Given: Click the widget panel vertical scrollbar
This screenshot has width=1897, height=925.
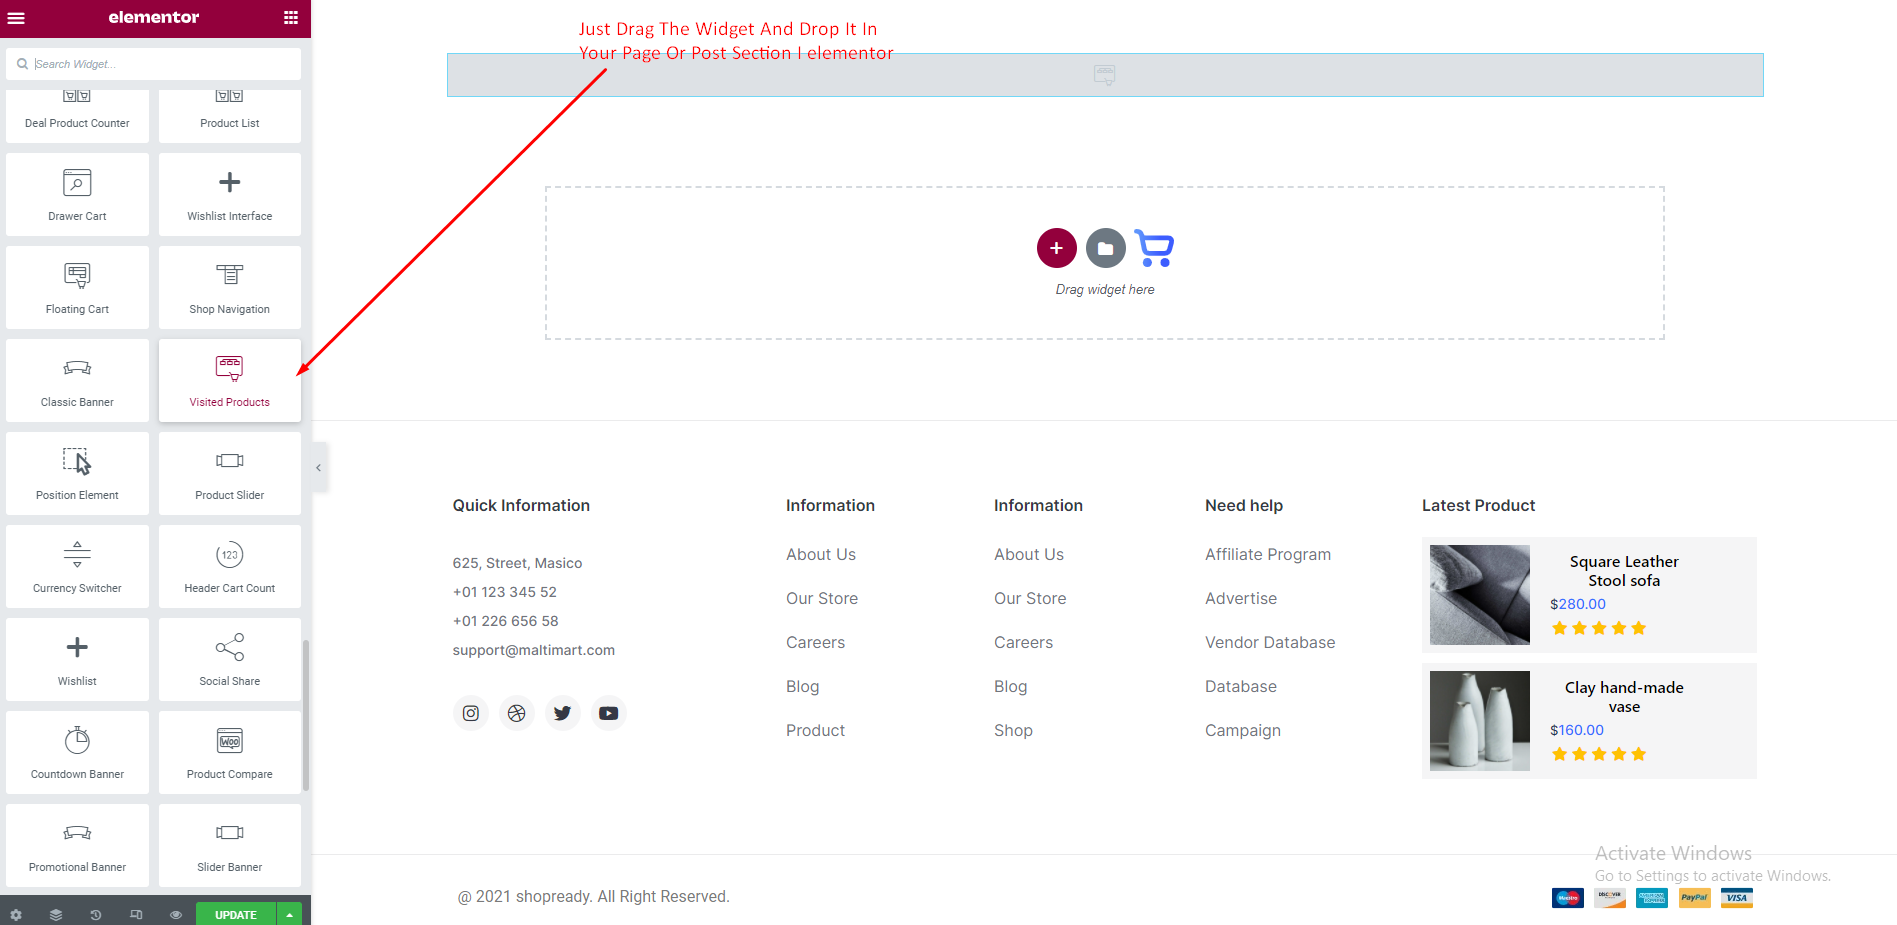Looking at the screenshot, I should tap(306, 715).
